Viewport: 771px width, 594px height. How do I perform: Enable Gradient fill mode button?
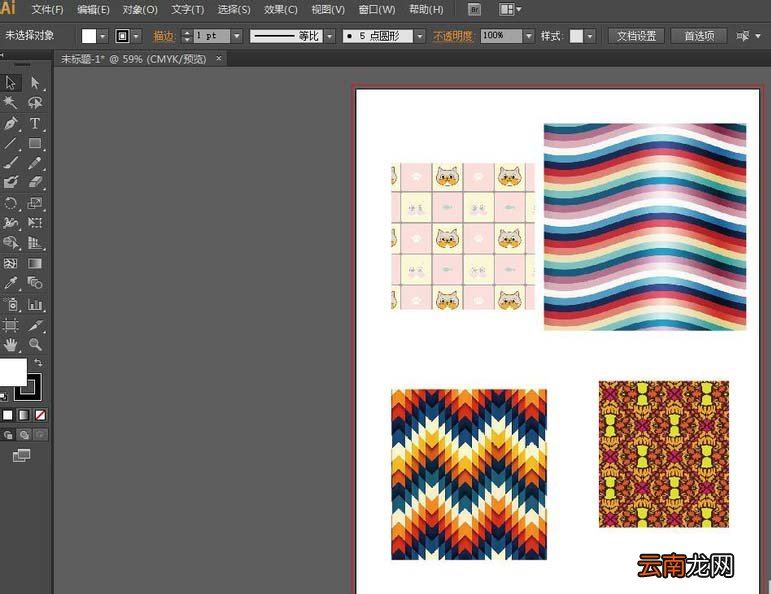(24, 415)
